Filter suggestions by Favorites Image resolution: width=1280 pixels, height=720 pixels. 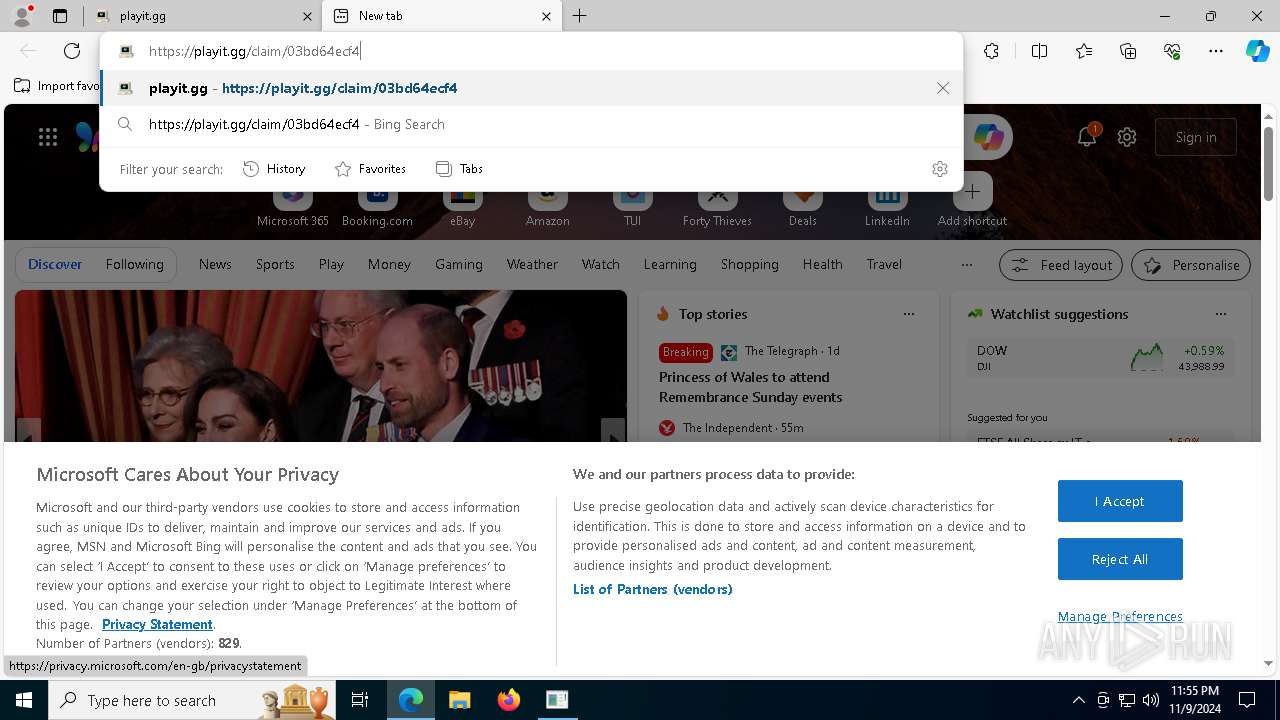coord(370,169)
